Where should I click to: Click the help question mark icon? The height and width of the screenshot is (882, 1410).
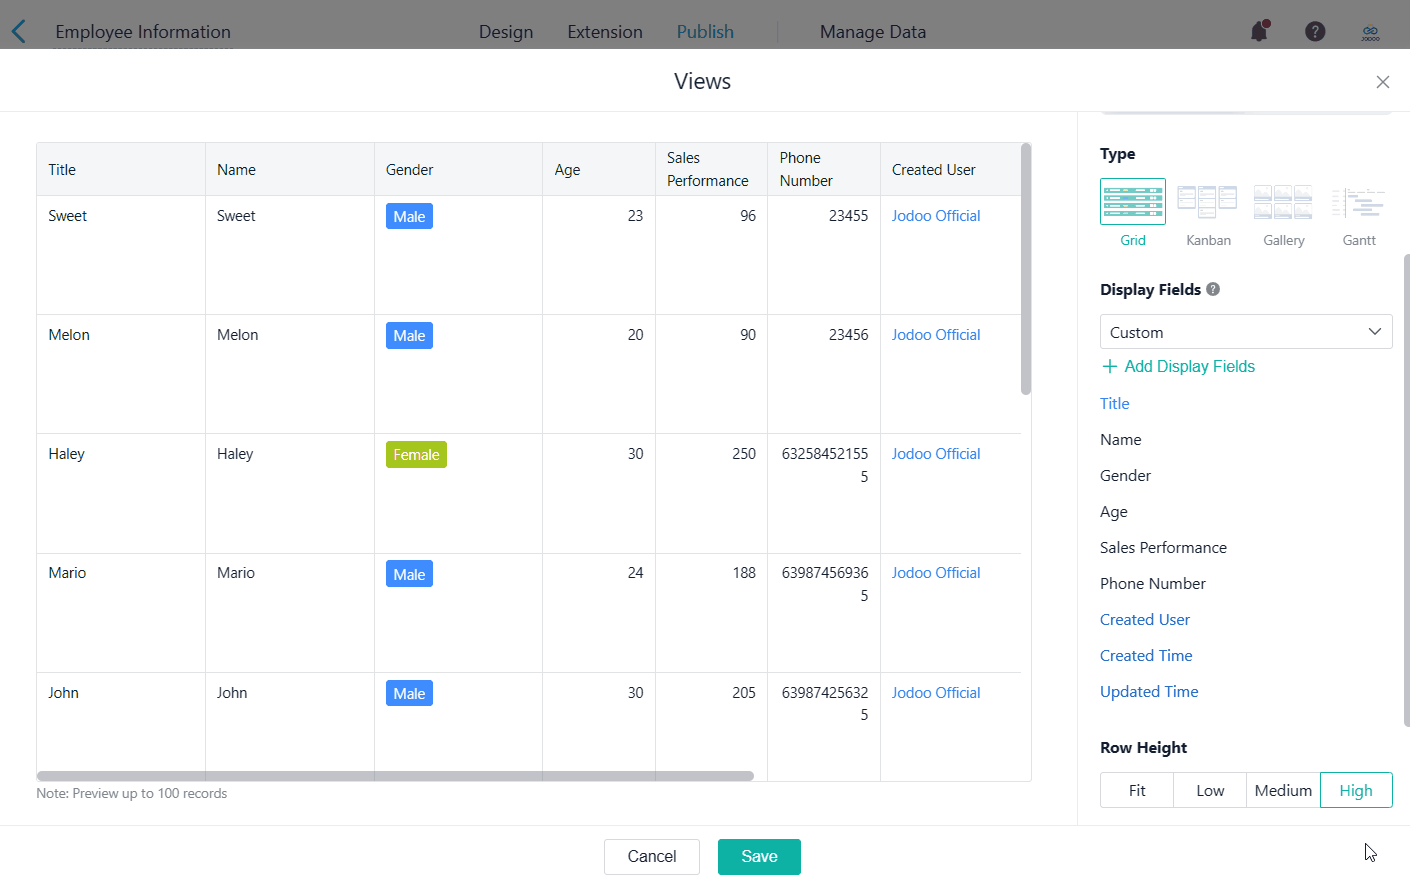point(1315,32)
